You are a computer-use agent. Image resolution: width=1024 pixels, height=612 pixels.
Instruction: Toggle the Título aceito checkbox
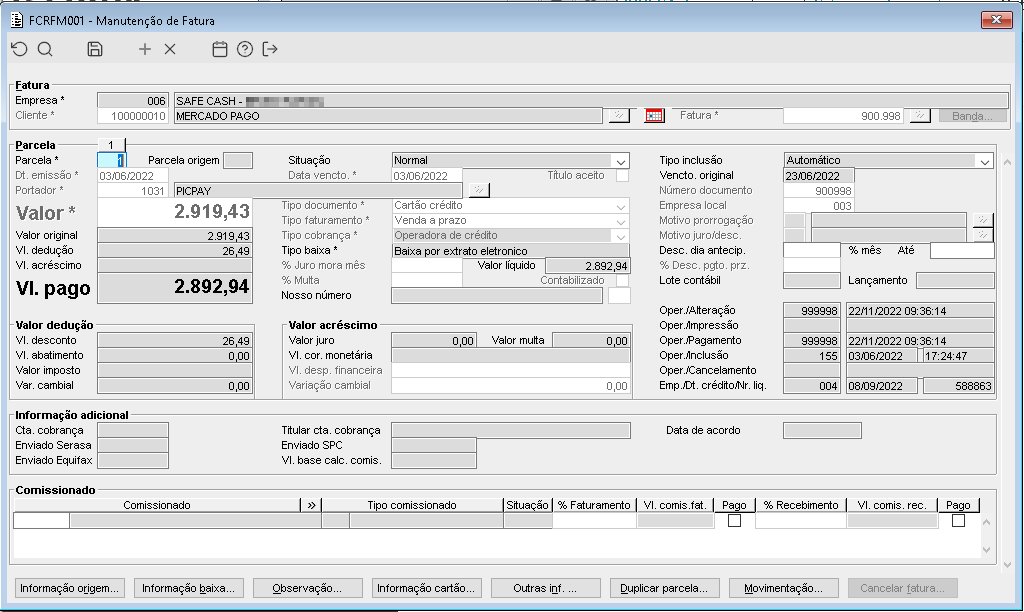tap(622, 175)
